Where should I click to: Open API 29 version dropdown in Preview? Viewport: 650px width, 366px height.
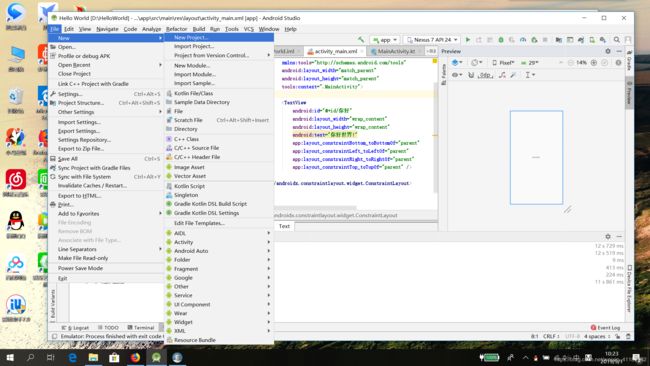[x=530, y=63]
